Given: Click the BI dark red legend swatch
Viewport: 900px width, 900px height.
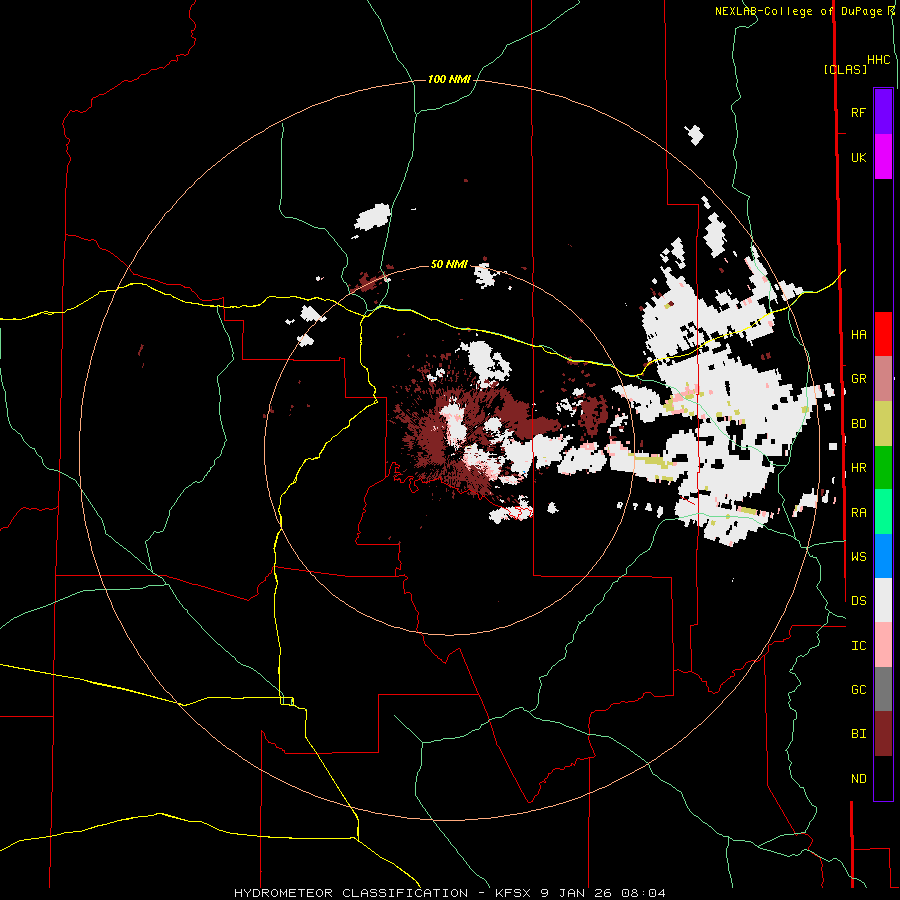Looking at the screenshot, I should pos(883,734).
